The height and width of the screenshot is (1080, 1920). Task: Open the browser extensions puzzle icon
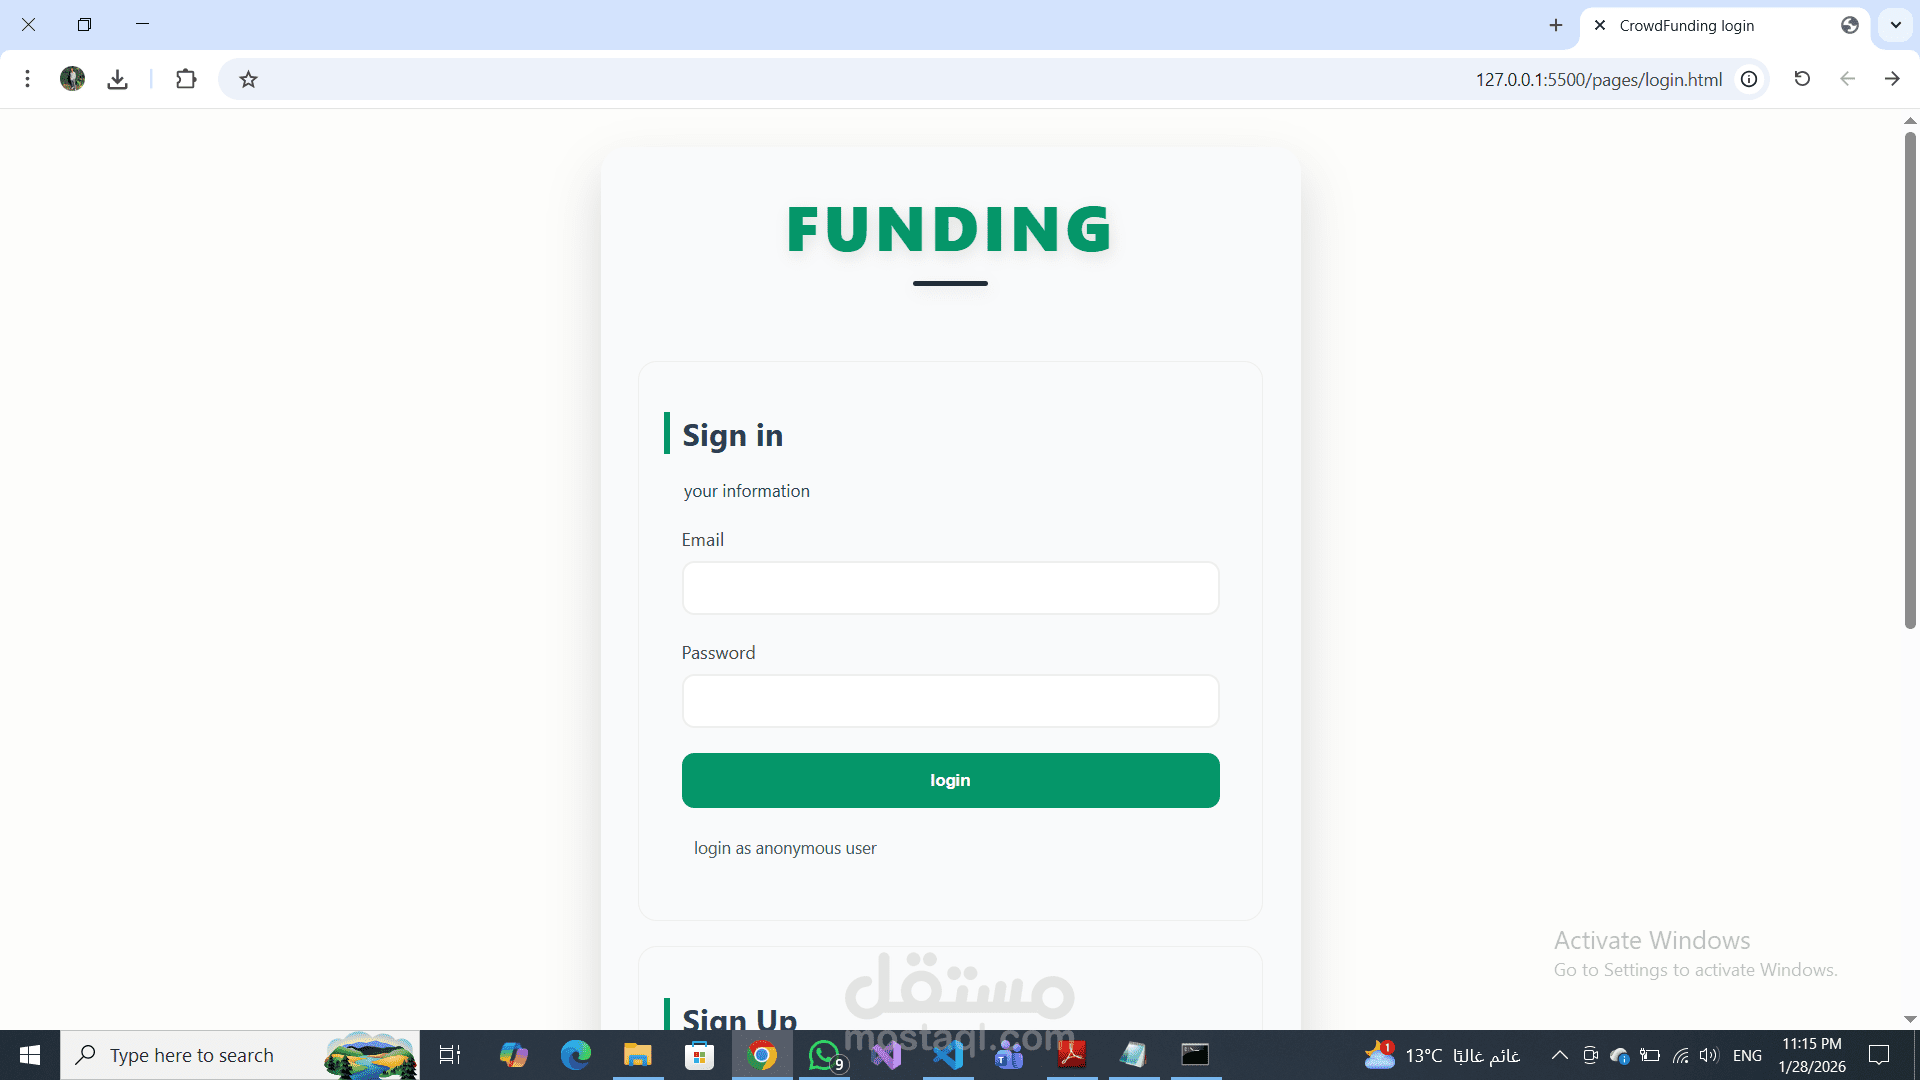(186, 79)
